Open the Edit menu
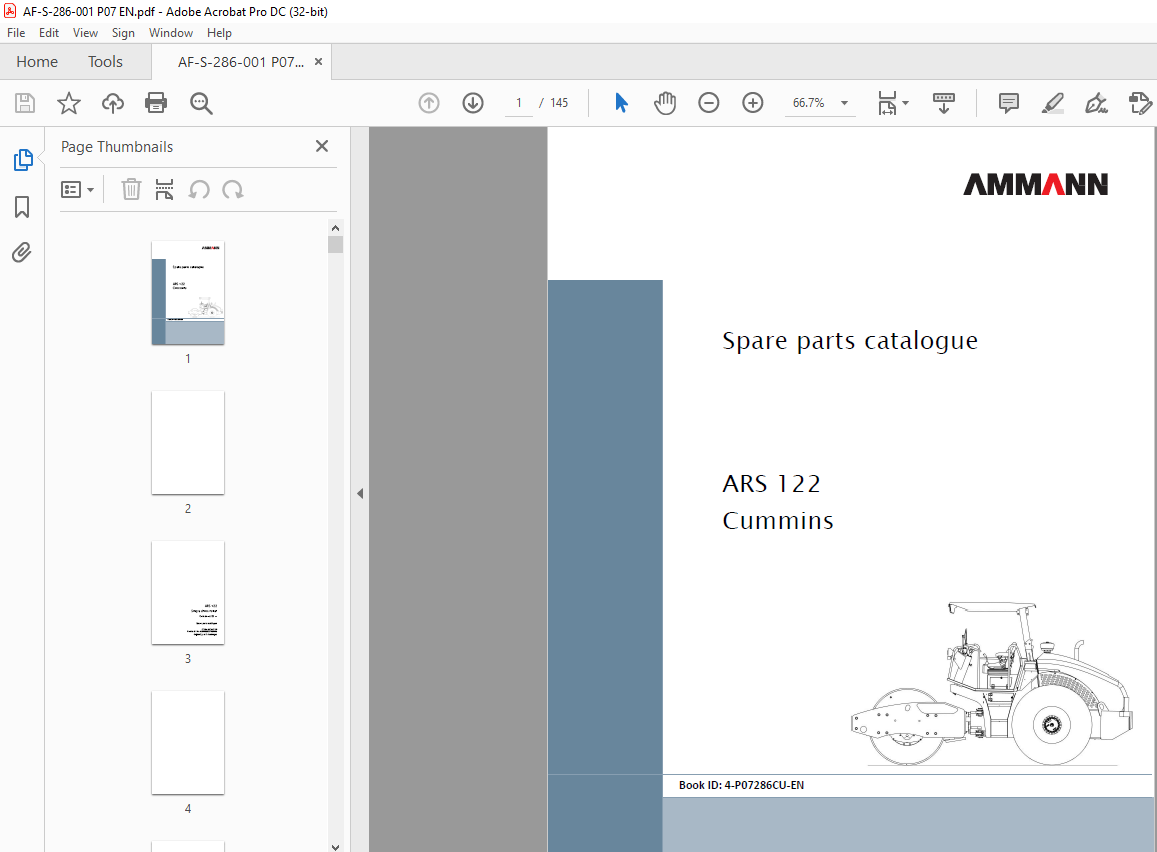Viewport: 1157px width, 852px height. tap(49, 32)
